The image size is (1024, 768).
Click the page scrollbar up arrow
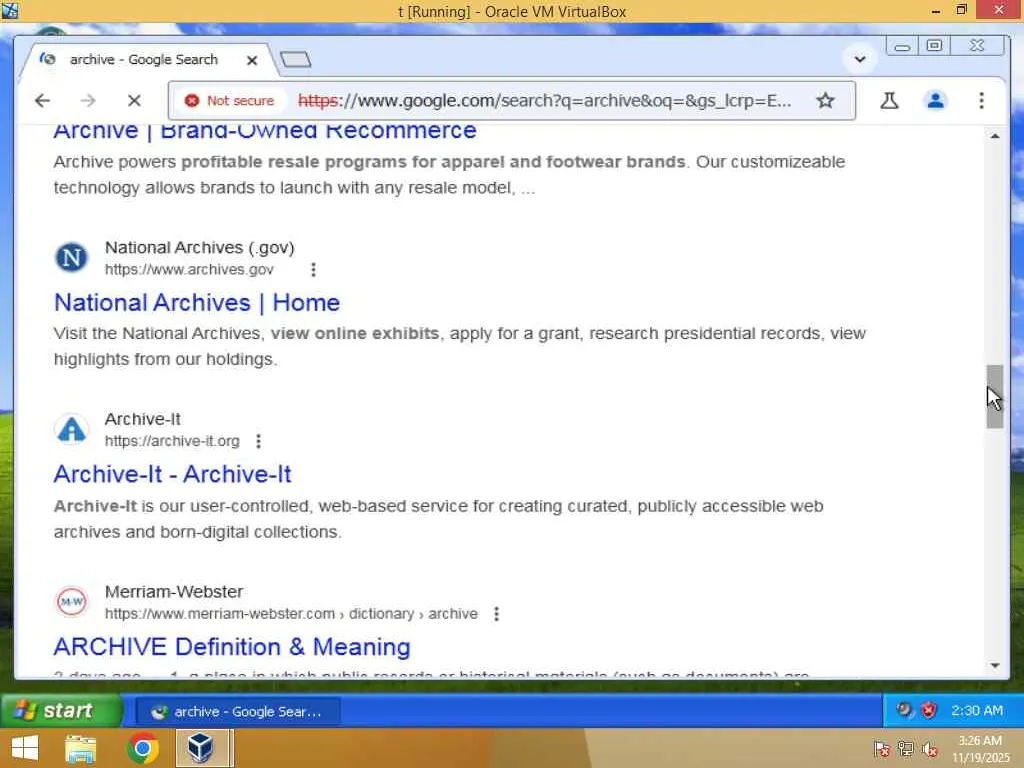coord(995,136)
